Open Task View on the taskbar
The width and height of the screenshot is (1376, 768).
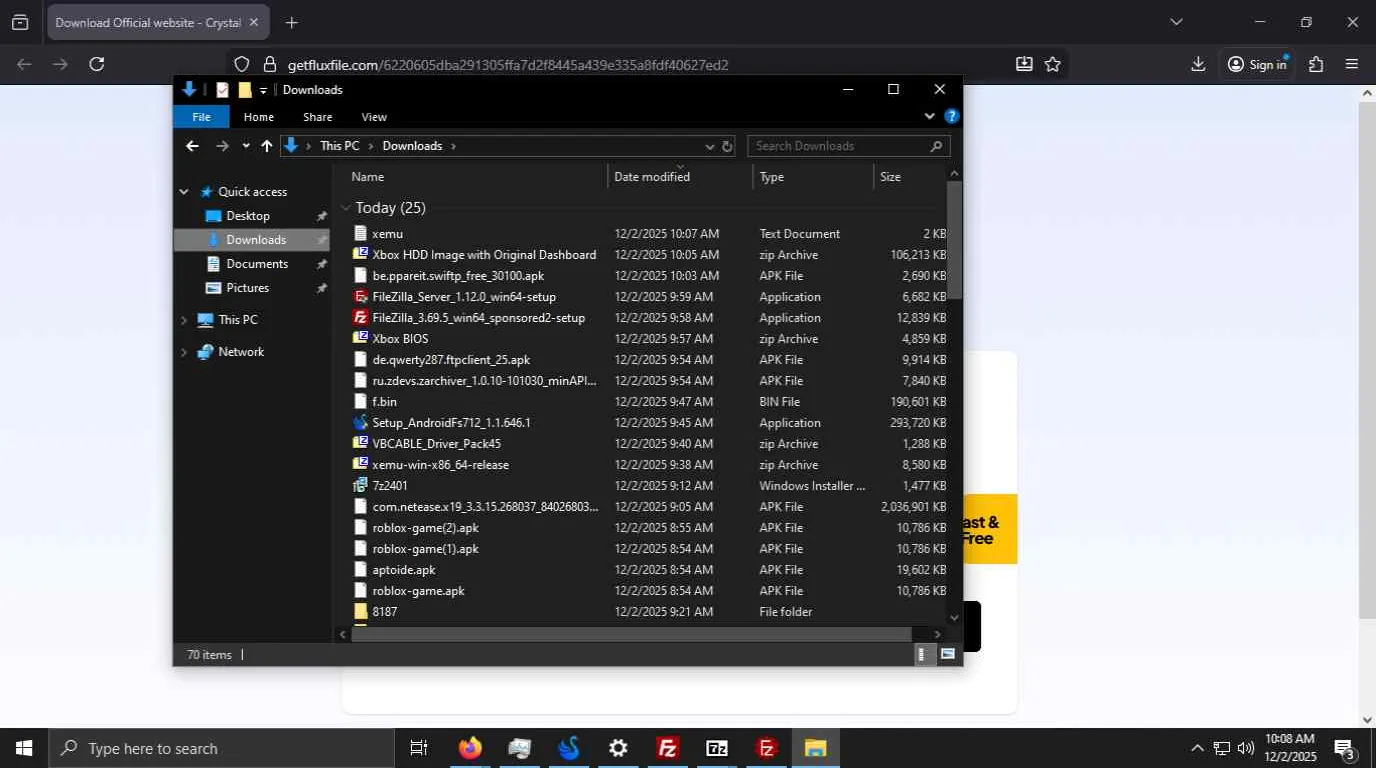(x=419, y=748)
